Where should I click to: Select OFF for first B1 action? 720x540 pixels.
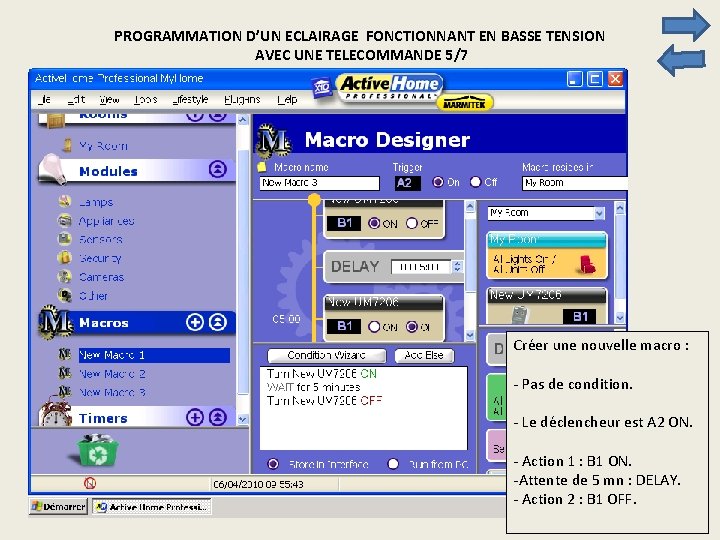point(411,223)
